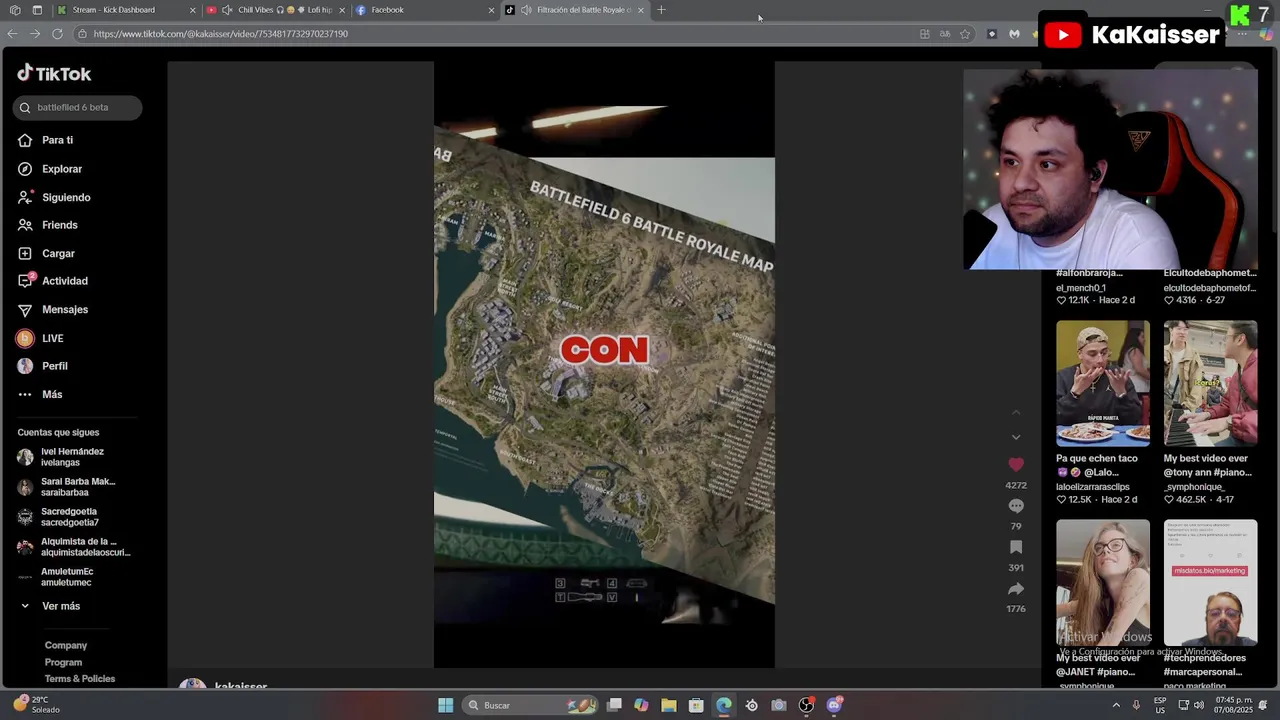The height and width of the screenshot is (720, 1280).
Task: Close the Kick Dashboard tab
Action: click(x=193, y=10)
